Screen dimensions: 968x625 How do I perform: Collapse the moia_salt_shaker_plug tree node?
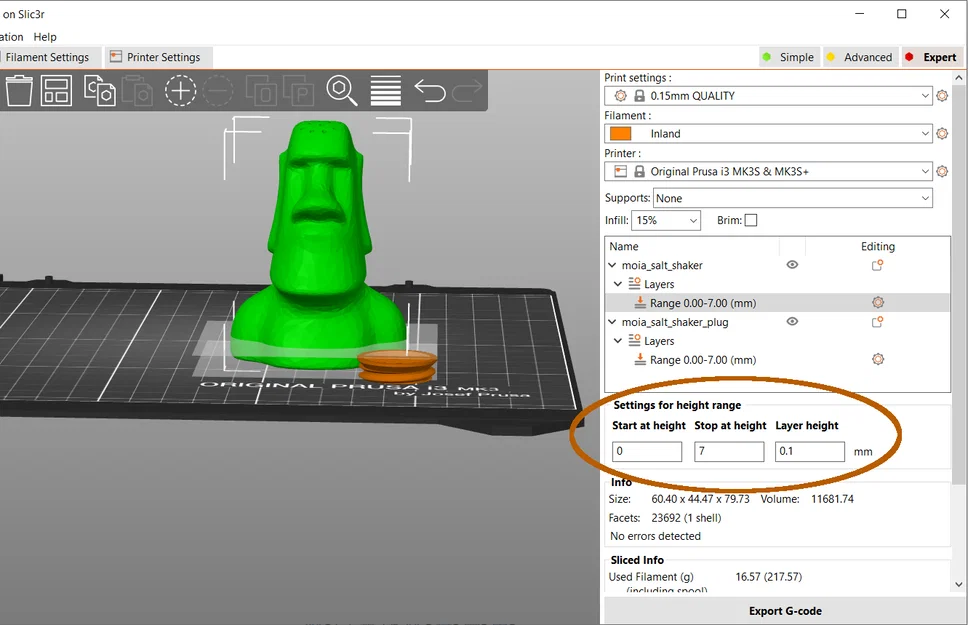tap(612, 322)
